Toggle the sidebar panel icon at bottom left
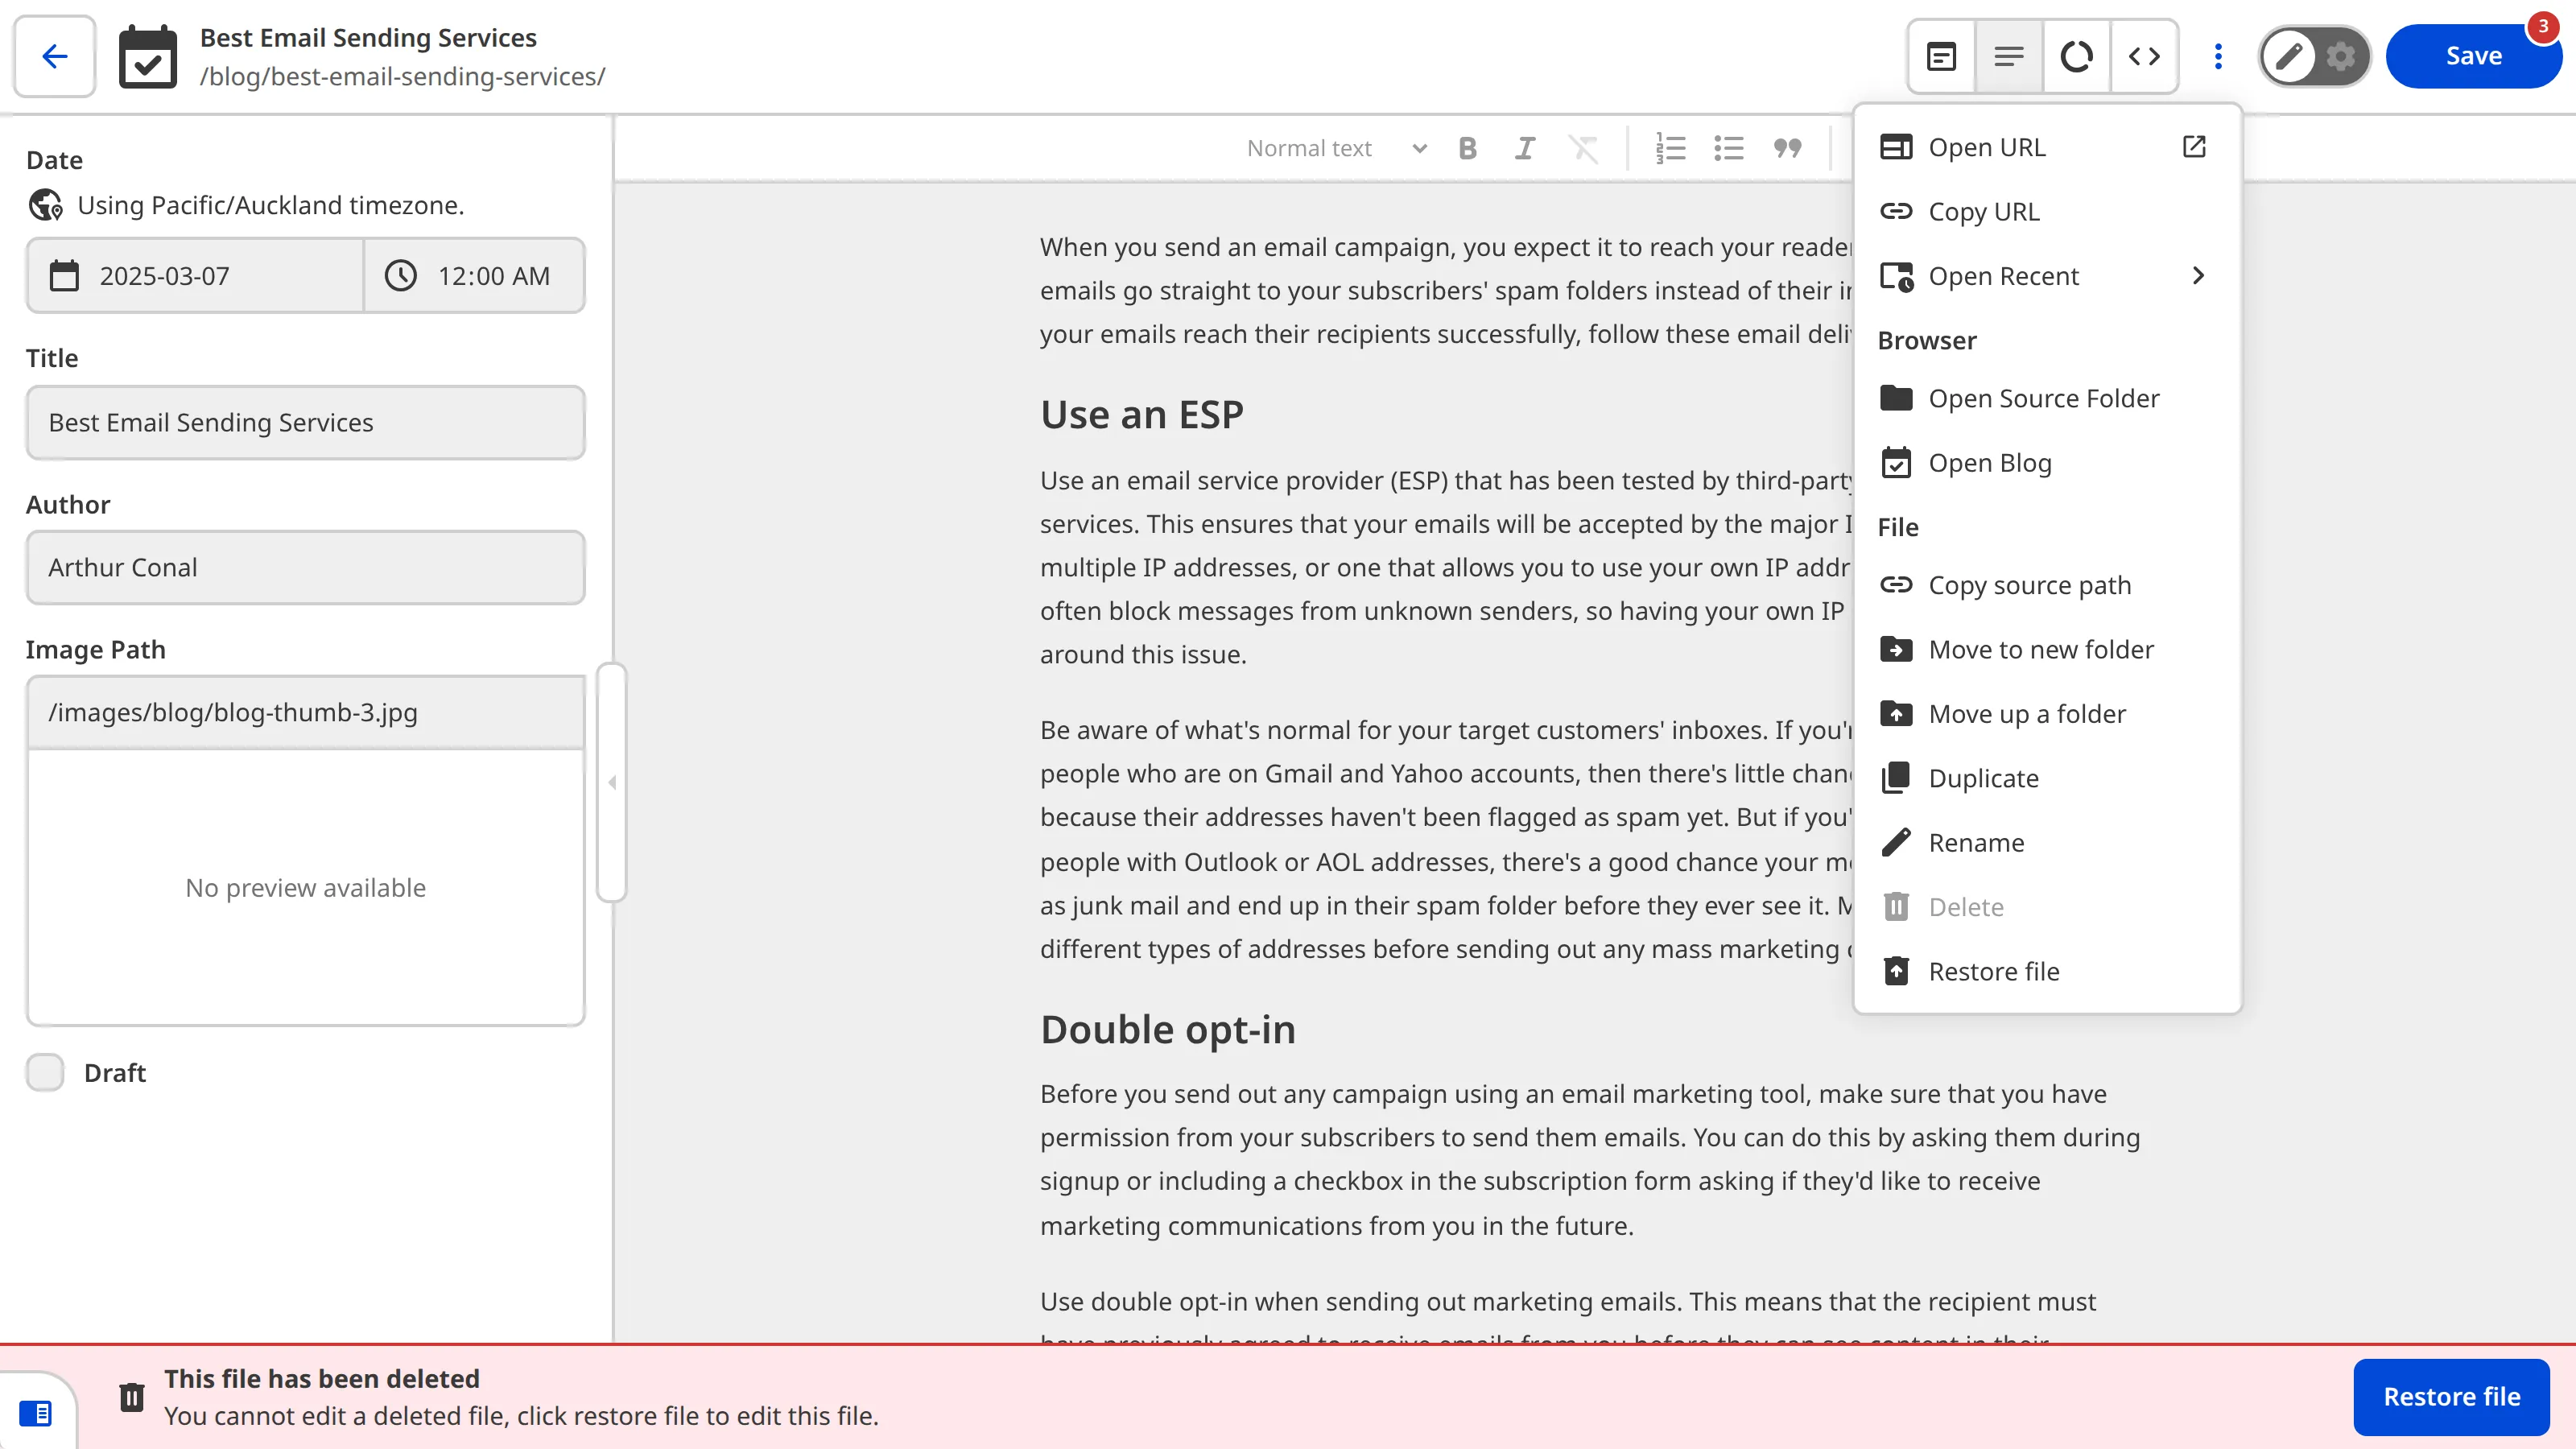 tap(36, 1413)
